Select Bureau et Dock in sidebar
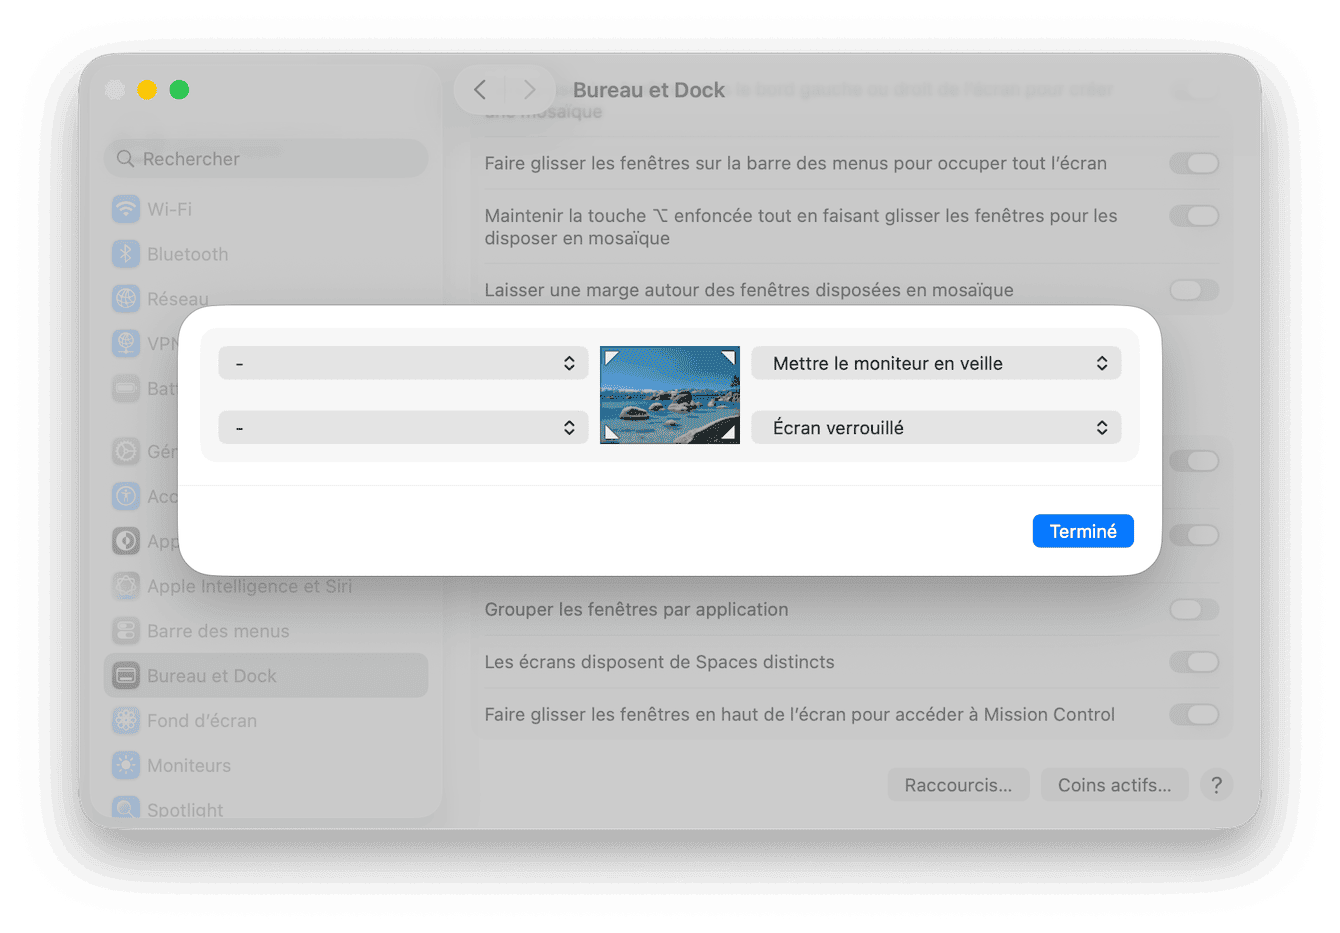This screenshot has width=1340, height=933. point(266,676)
